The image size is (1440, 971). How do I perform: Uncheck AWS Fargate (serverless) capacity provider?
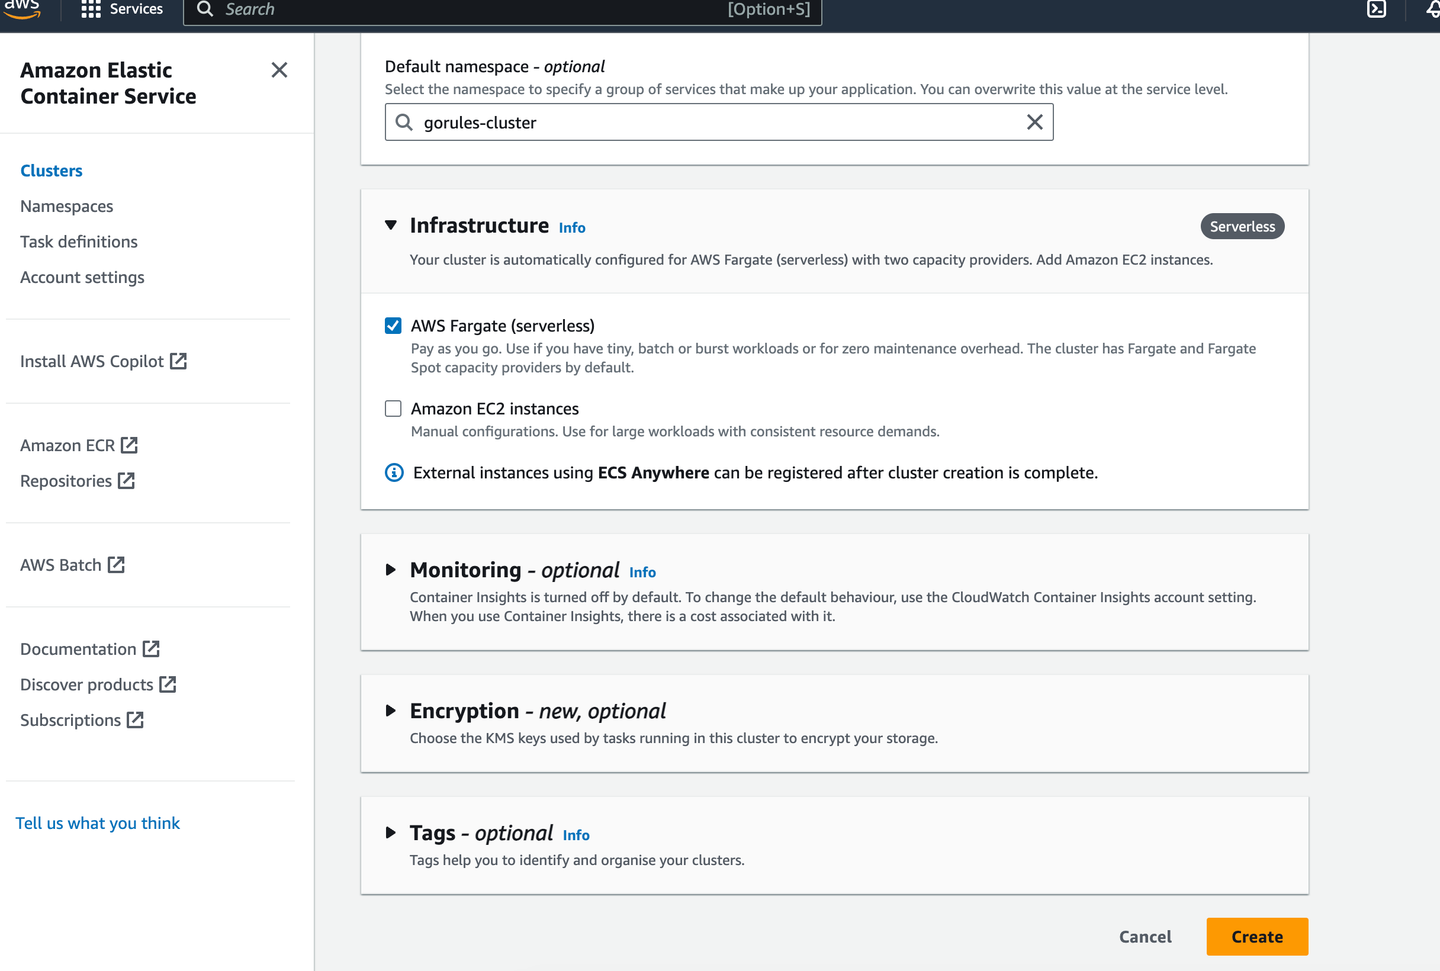(x=392, y=325)
